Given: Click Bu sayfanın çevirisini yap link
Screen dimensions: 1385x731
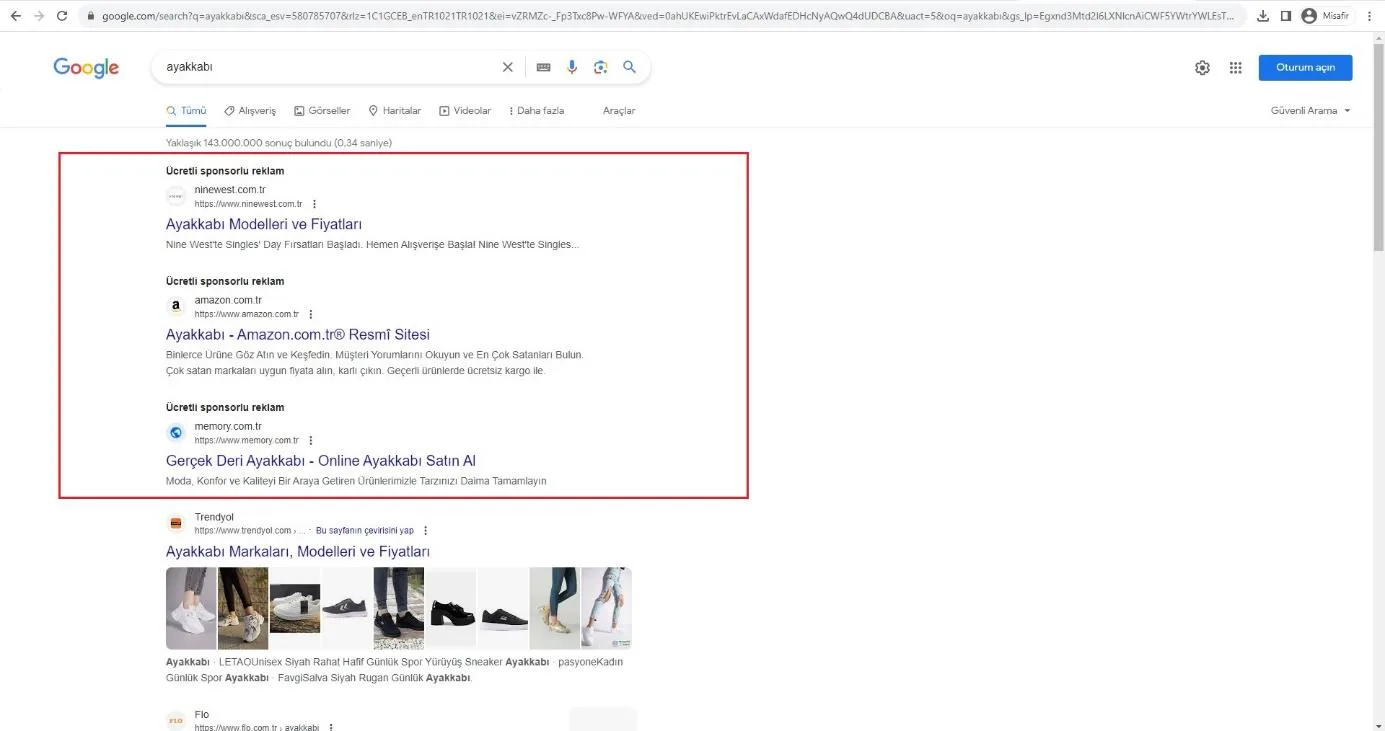Looking at the screenshot, I should click(364, 531).
